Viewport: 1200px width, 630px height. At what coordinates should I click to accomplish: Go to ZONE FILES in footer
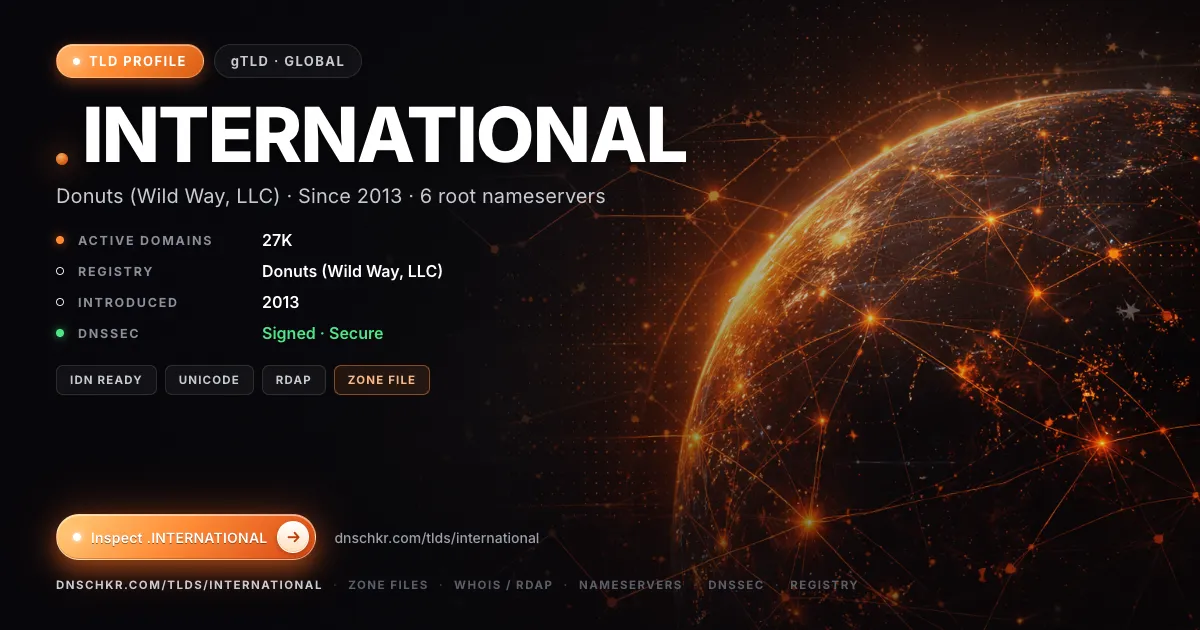coord(388,585)
